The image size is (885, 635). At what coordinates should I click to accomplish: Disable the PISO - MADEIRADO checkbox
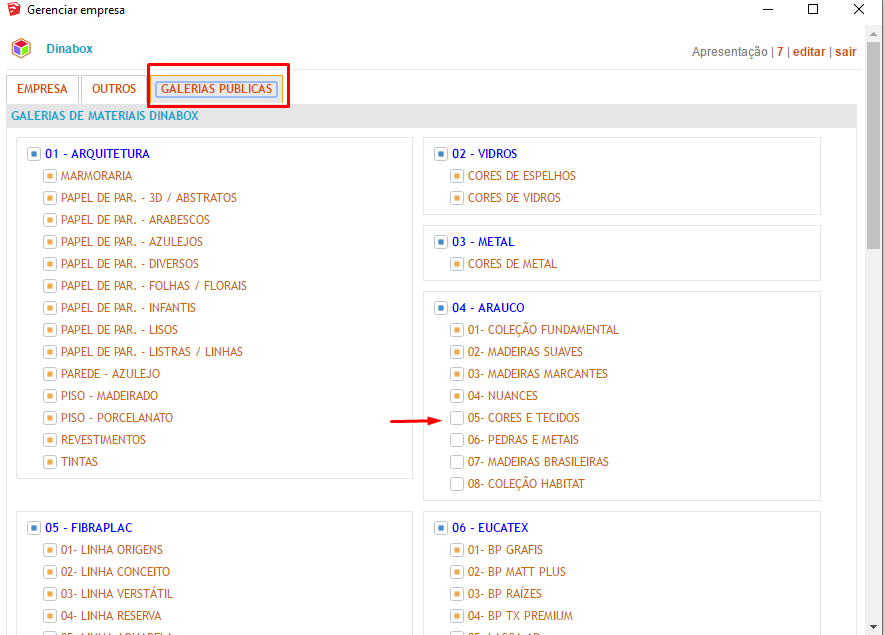point(50,396)
